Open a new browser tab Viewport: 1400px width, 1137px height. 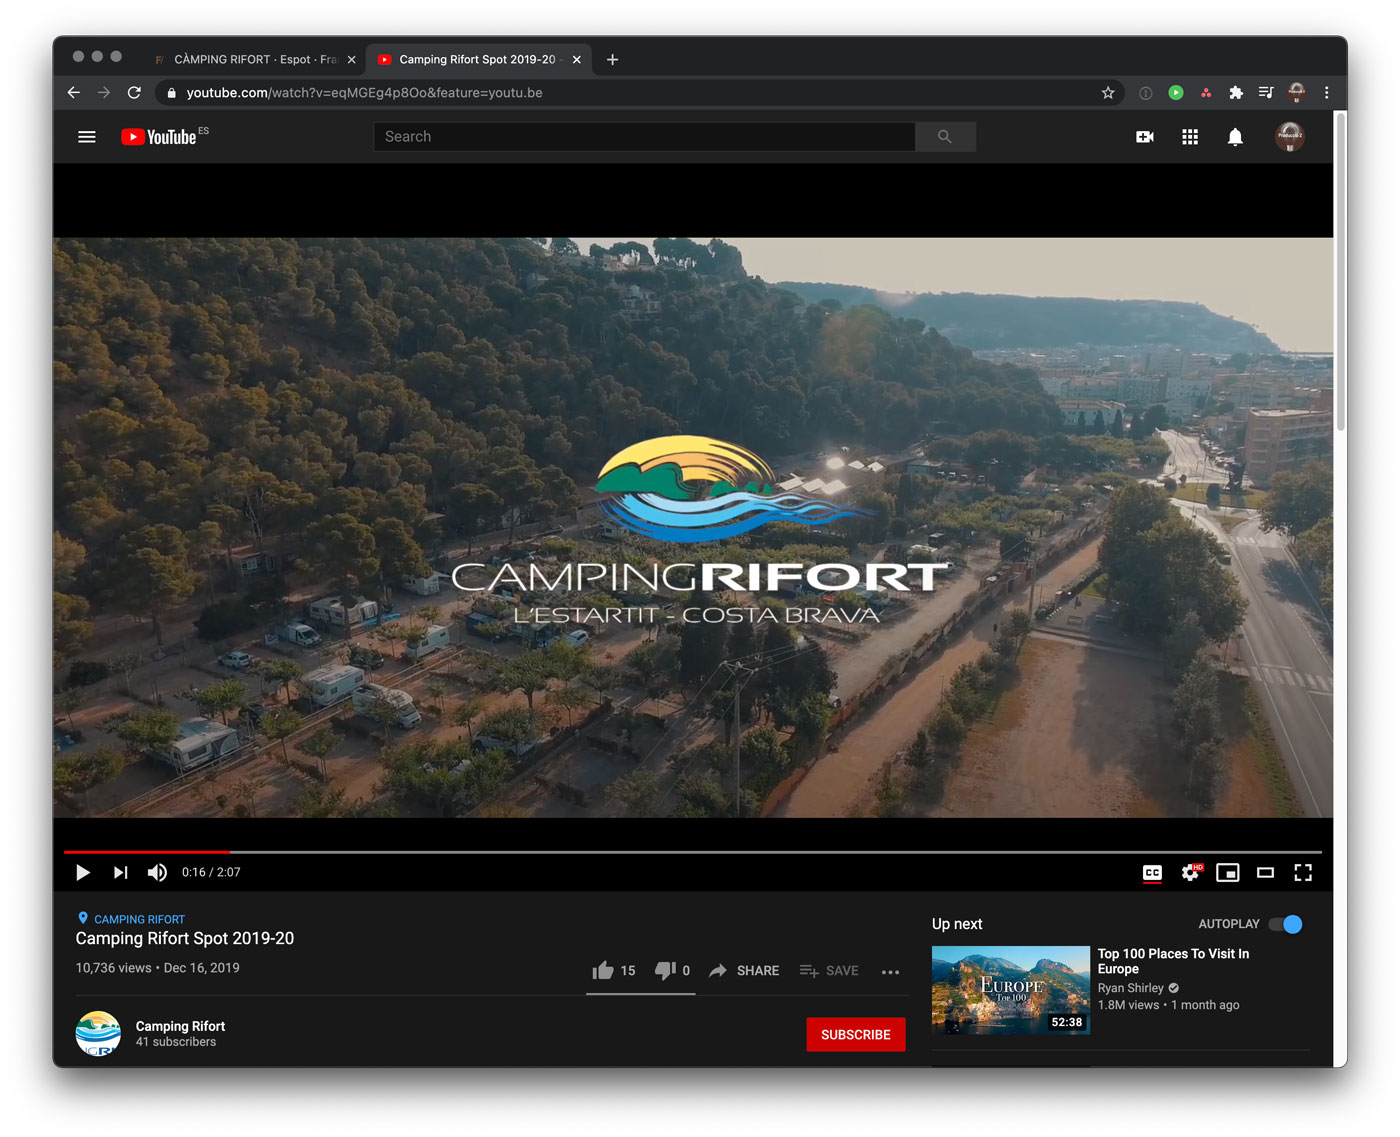tap(612, 60)
